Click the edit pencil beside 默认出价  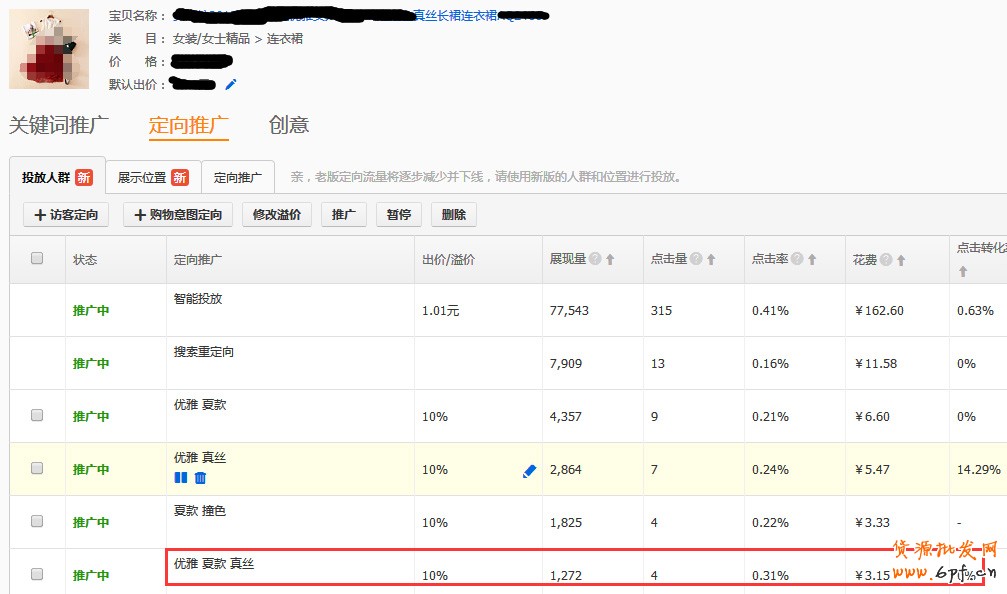[x=231, y=84]
